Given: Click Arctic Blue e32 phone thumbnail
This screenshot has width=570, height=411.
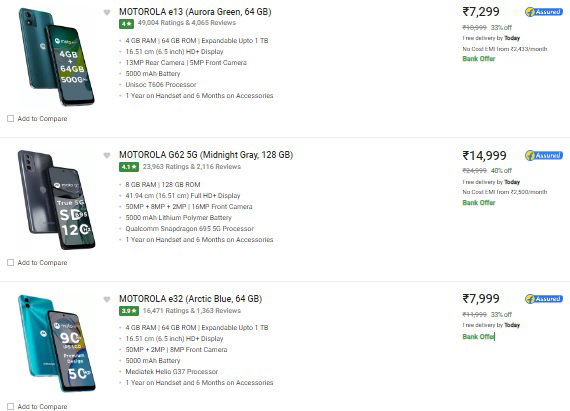Looking at the screenshot, I should point(56,343).
